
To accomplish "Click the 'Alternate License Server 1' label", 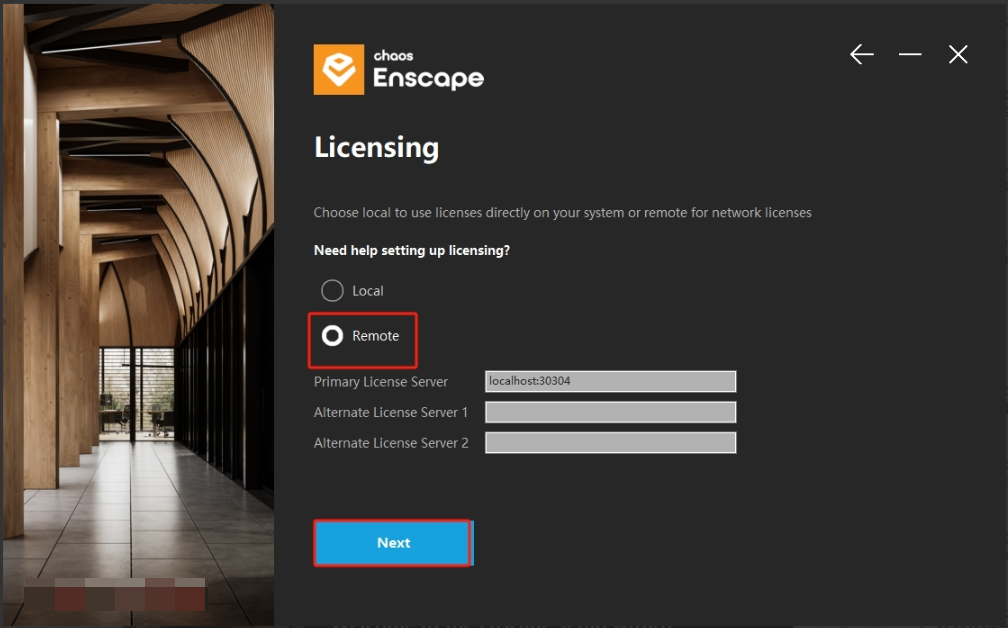I will [391, 412].
